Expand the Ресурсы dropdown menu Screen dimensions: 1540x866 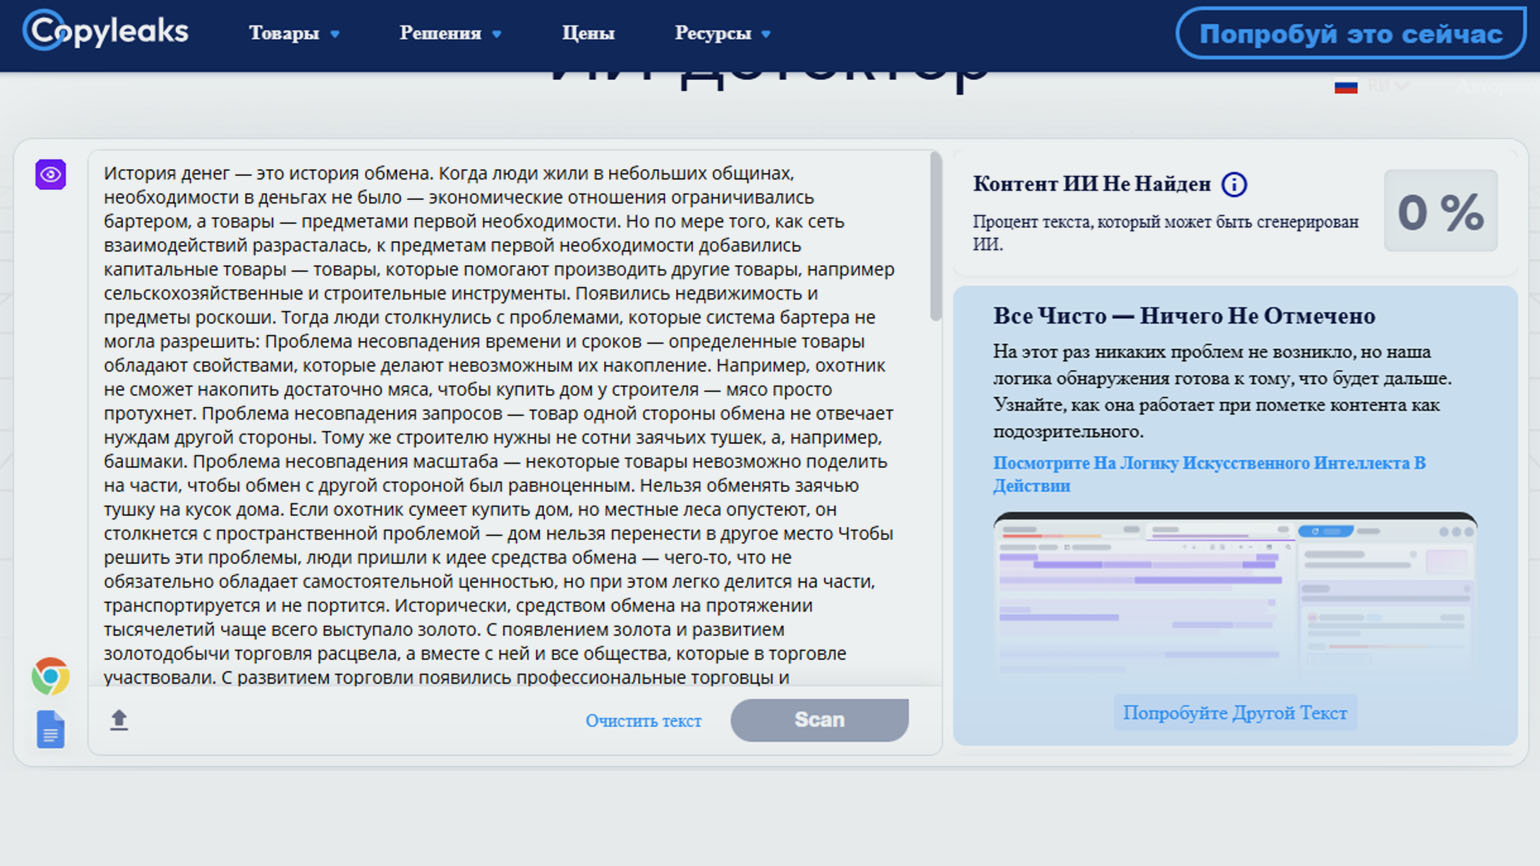(x=722, y=34)
